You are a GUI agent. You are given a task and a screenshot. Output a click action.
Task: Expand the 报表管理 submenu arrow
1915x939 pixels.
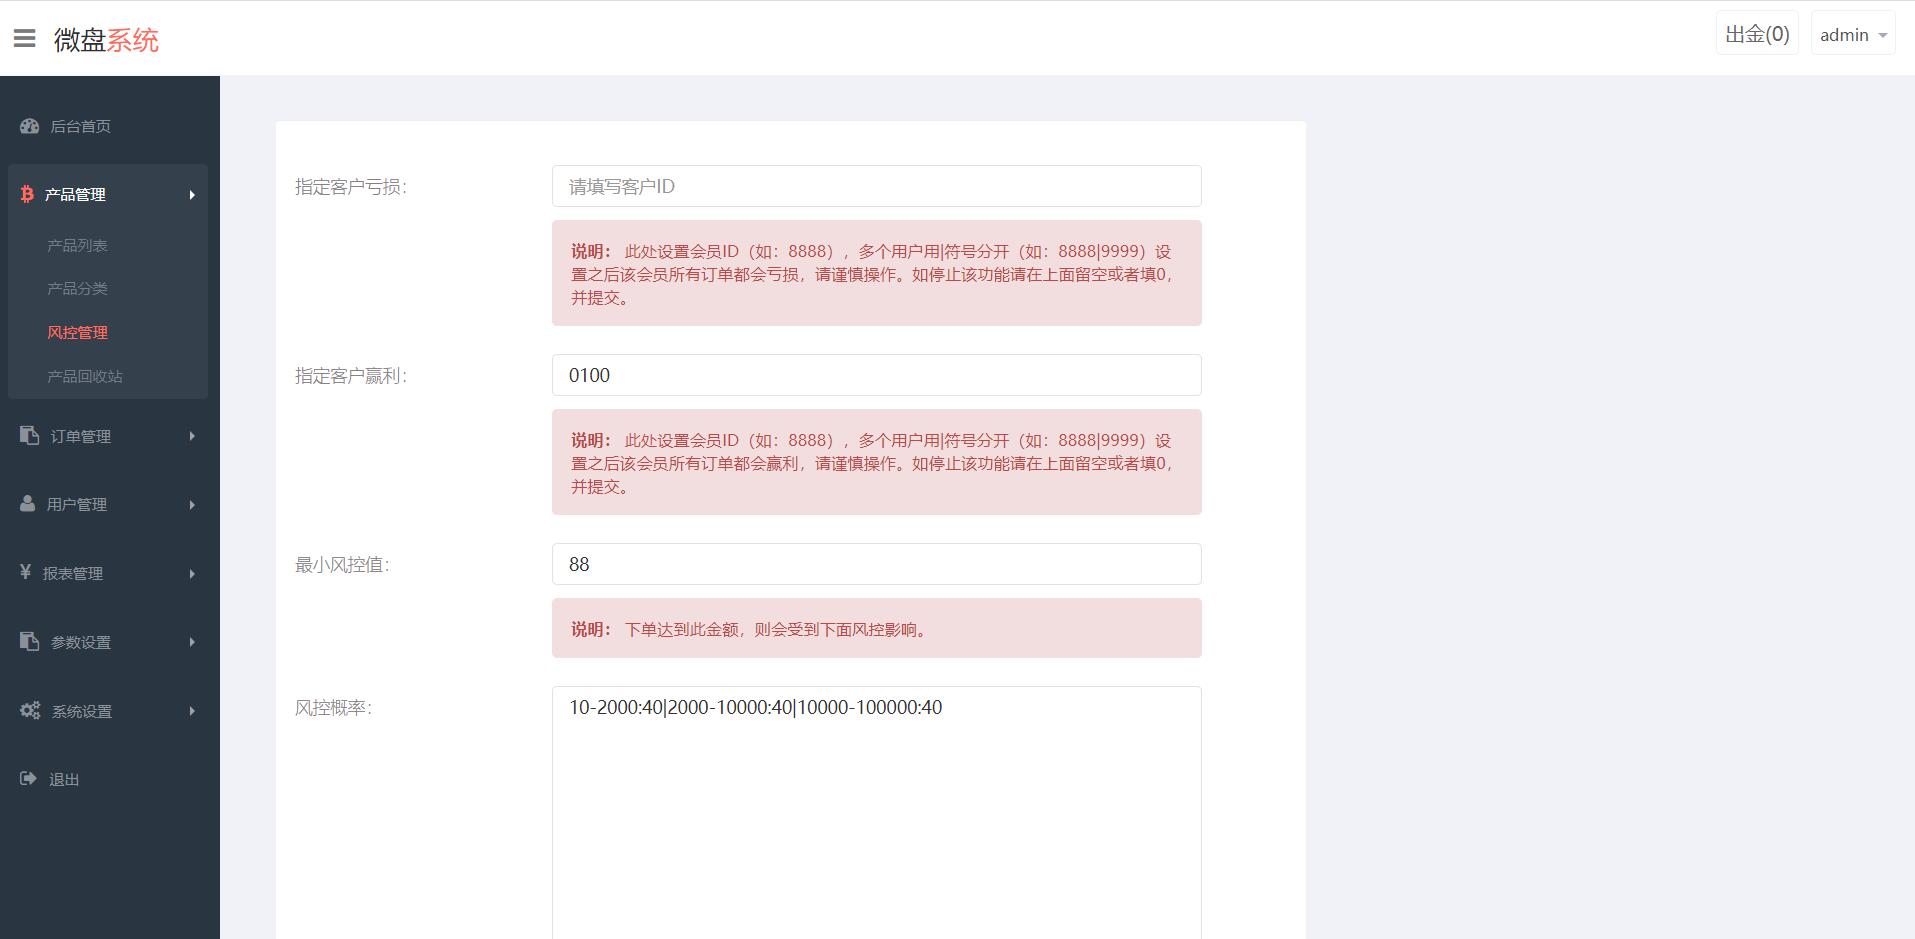(192, 574)
